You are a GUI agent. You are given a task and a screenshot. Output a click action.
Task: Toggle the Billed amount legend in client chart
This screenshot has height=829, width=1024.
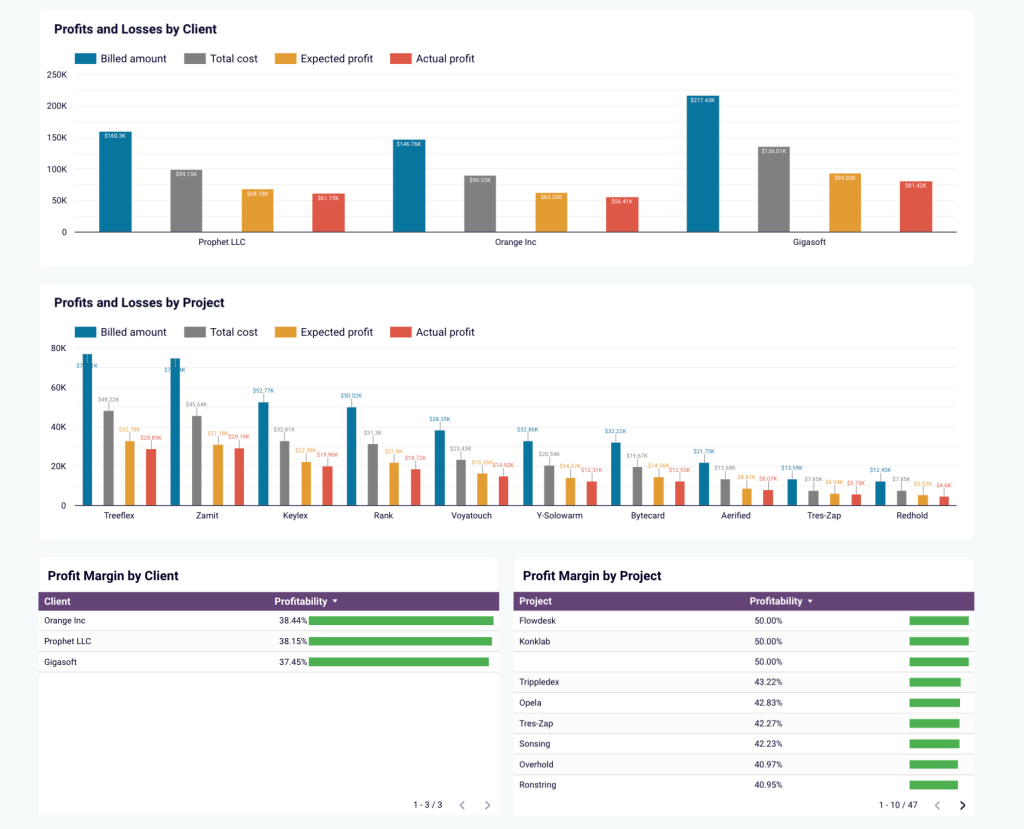click(120, 58)
